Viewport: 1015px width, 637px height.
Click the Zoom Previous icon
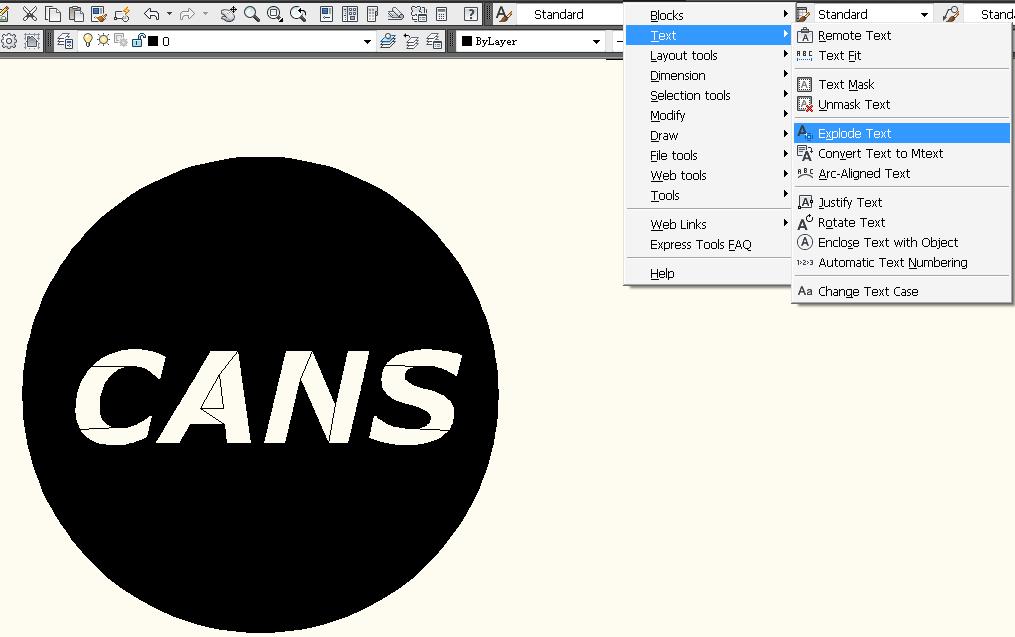point(298,14)
